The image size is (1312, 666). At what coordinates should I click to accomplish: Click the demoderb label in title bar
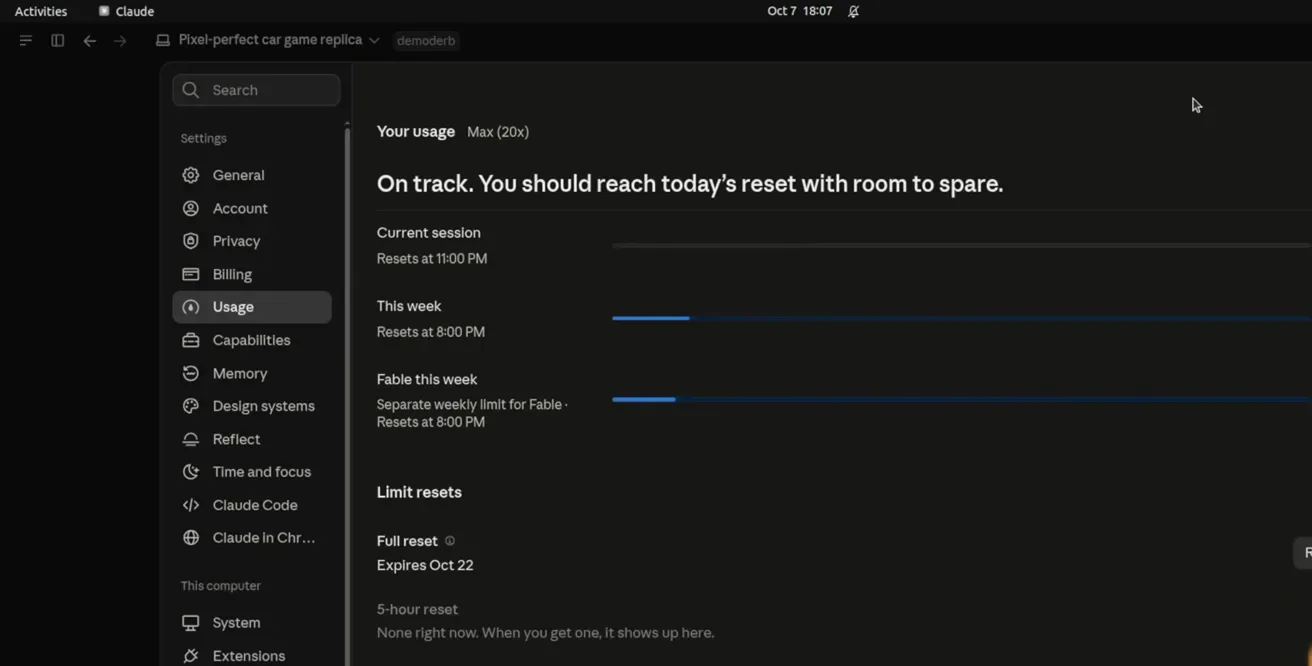point(426,41)
